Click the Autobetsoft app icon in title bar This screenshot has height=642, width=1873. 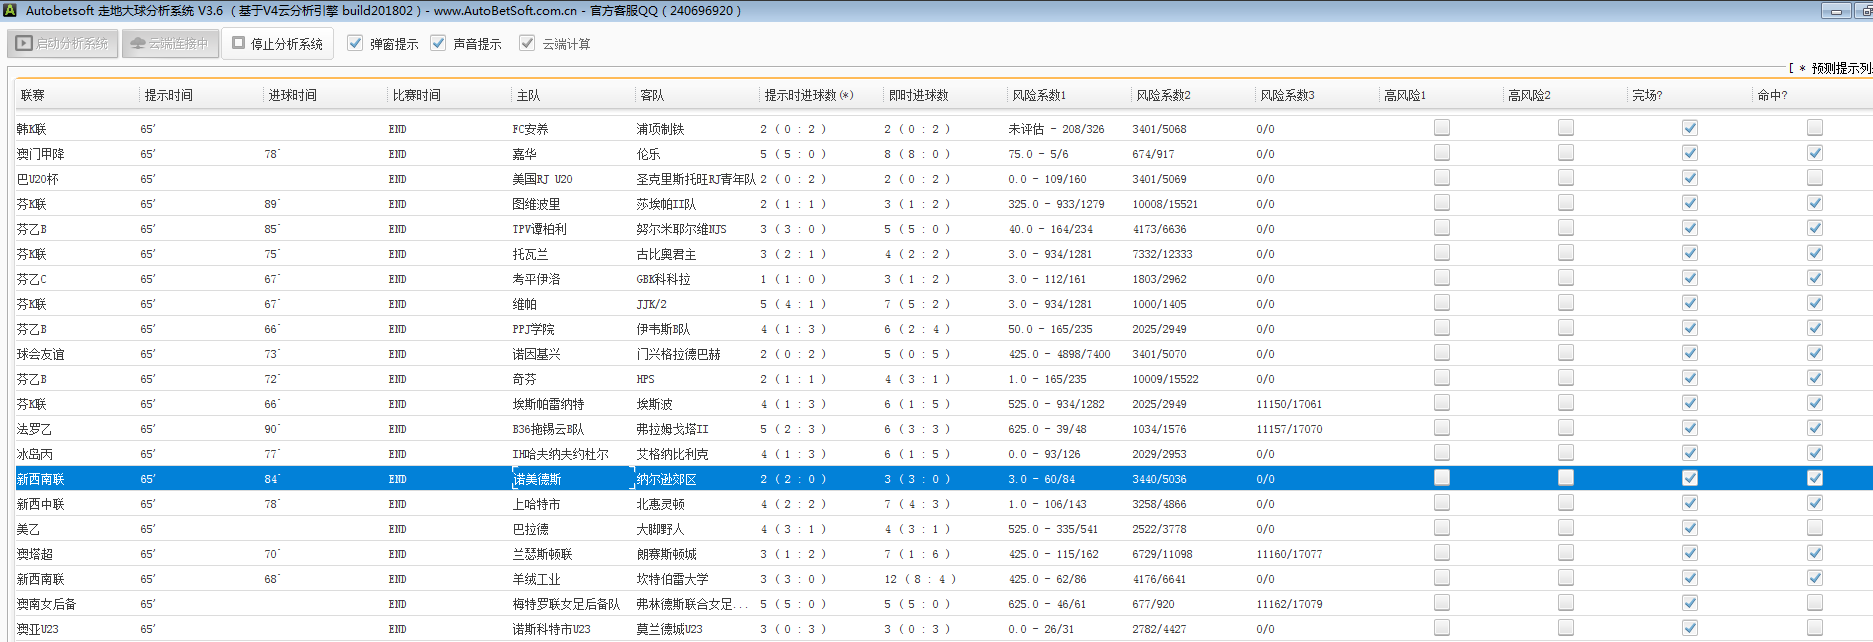pyautogui.click(x=10, y=10)
